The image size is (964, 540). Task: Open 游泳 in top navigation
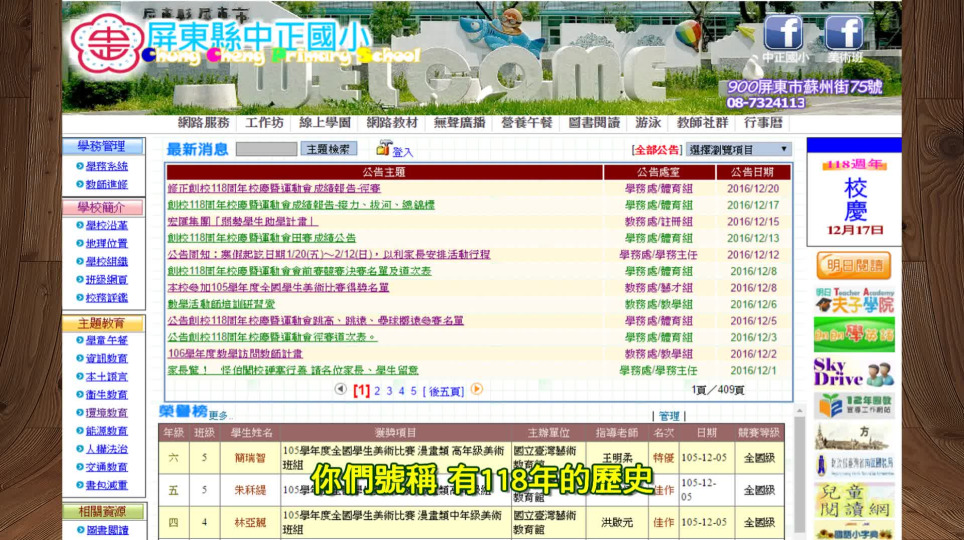[x=648, y=123]
